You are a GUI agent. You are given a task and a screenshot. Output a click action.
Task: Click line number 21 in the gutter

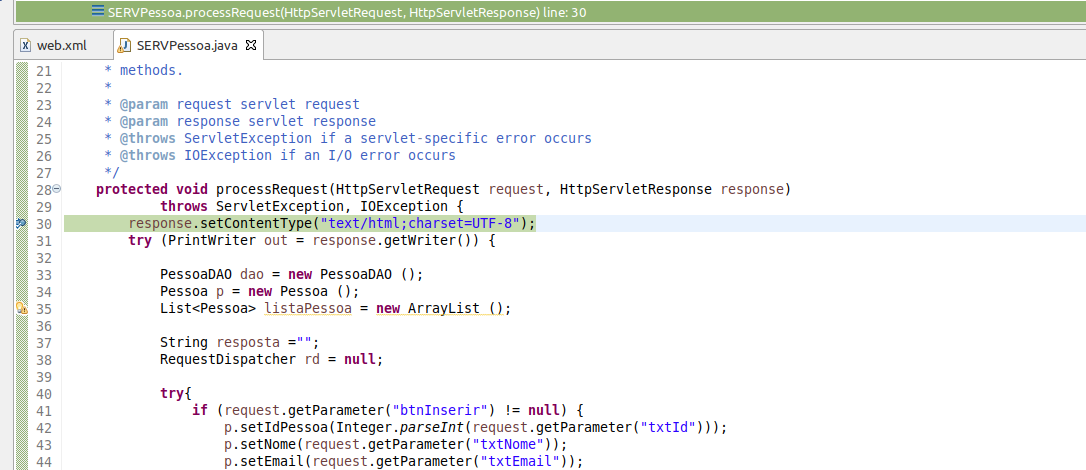[x=44, y=71]
